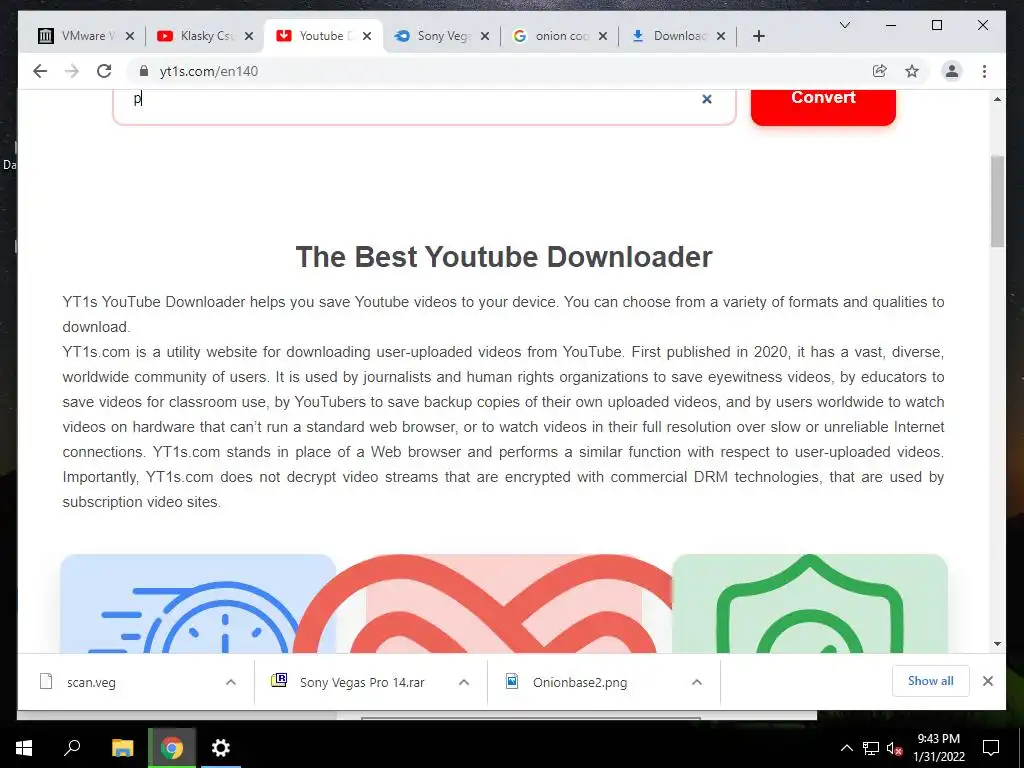Screen dimensions: 1024x768
Task: Close the onion Google search tab
Action: (x=603, y=36)
